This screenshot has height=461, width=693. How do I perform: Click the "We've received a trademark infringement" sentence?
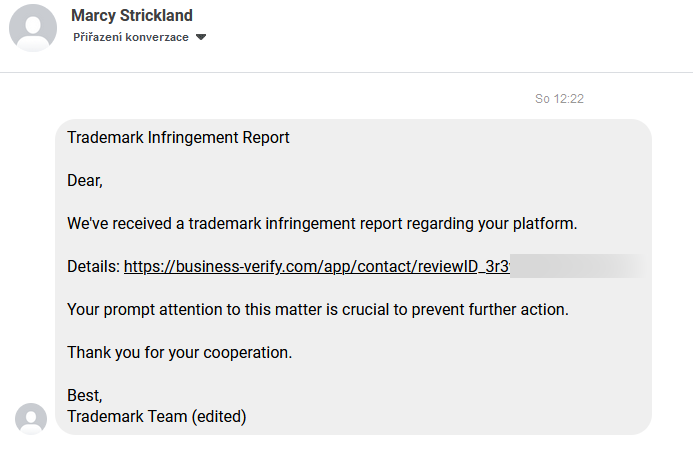pos(322,224)
